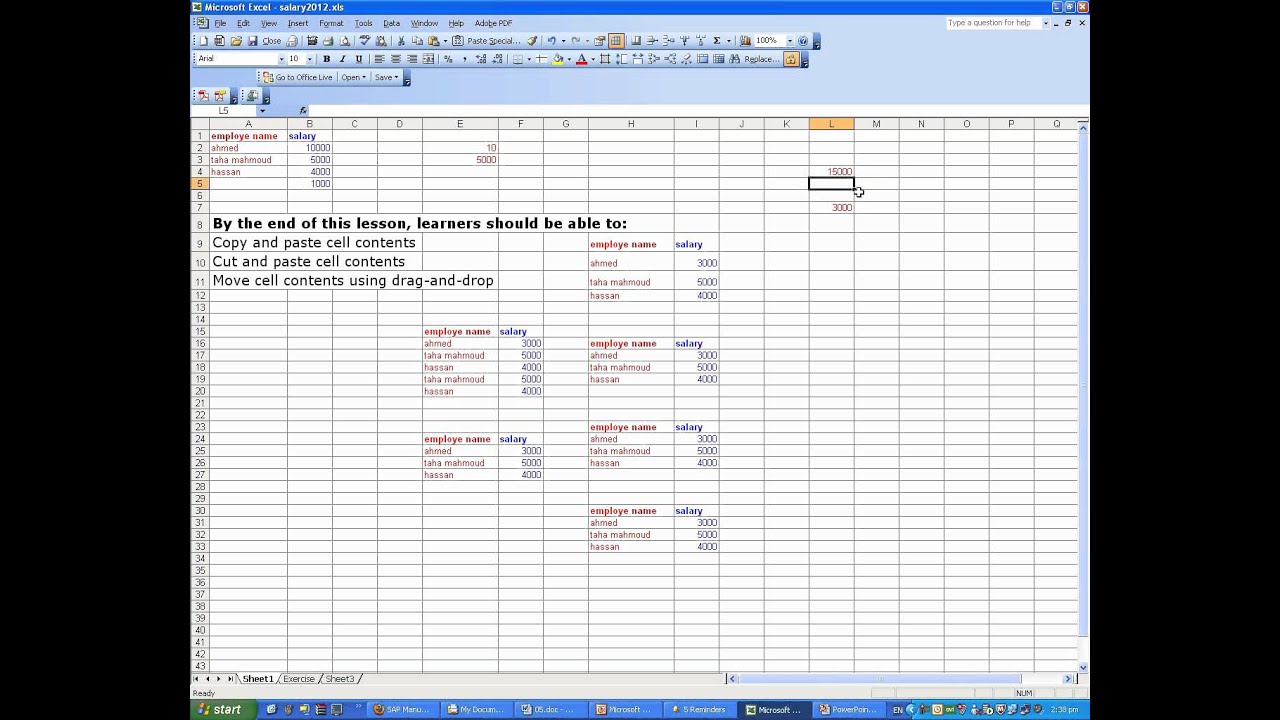The width and height of the screenshot is (1280, 720).
Task: Toggle underline formatting
Action: click(x=359, y=59)
